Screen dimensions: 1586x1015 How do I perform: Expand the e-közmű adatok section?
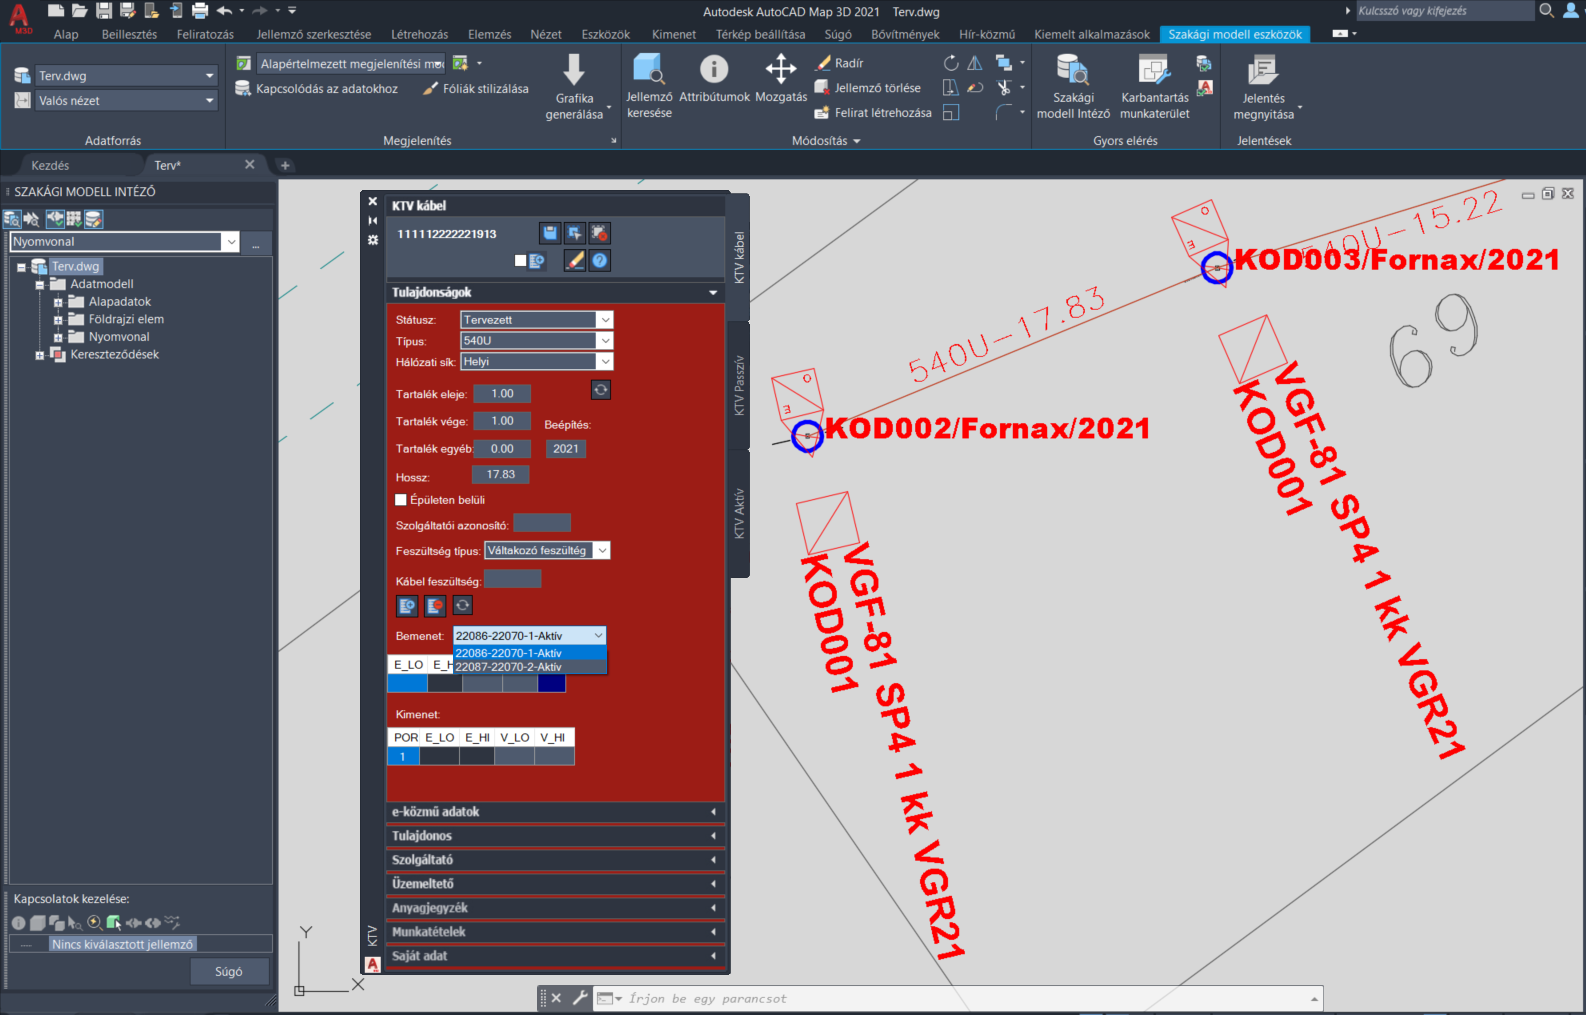tap(555, 812)
